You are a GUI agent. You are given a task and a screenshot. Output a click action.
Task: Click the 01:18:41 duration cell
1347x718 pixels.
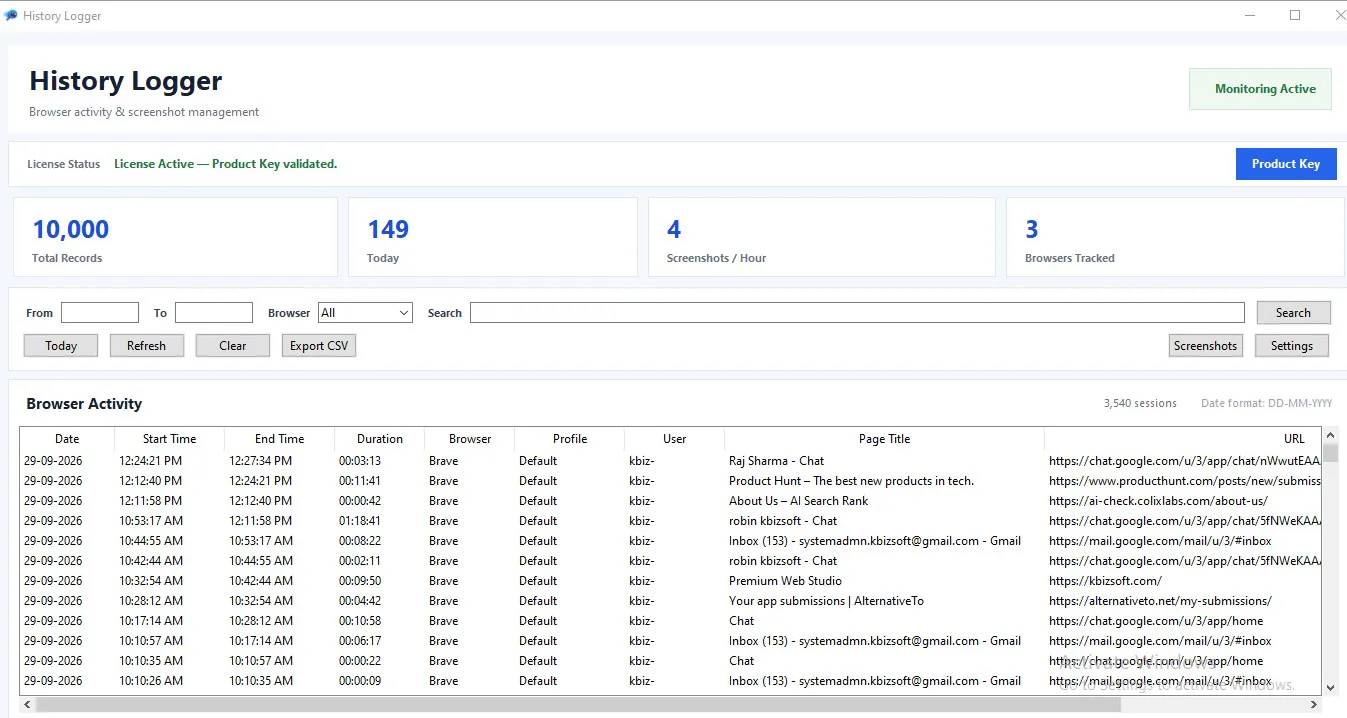[360, 521]
